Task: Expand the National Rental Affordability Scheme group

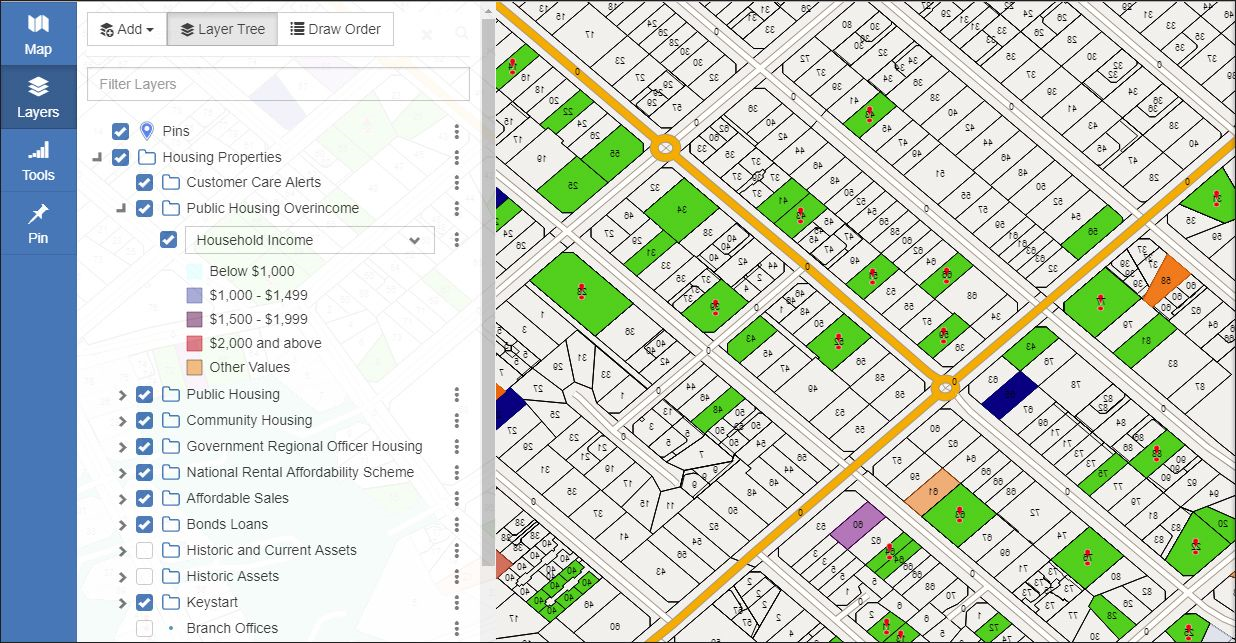Action: pos(122,472)
